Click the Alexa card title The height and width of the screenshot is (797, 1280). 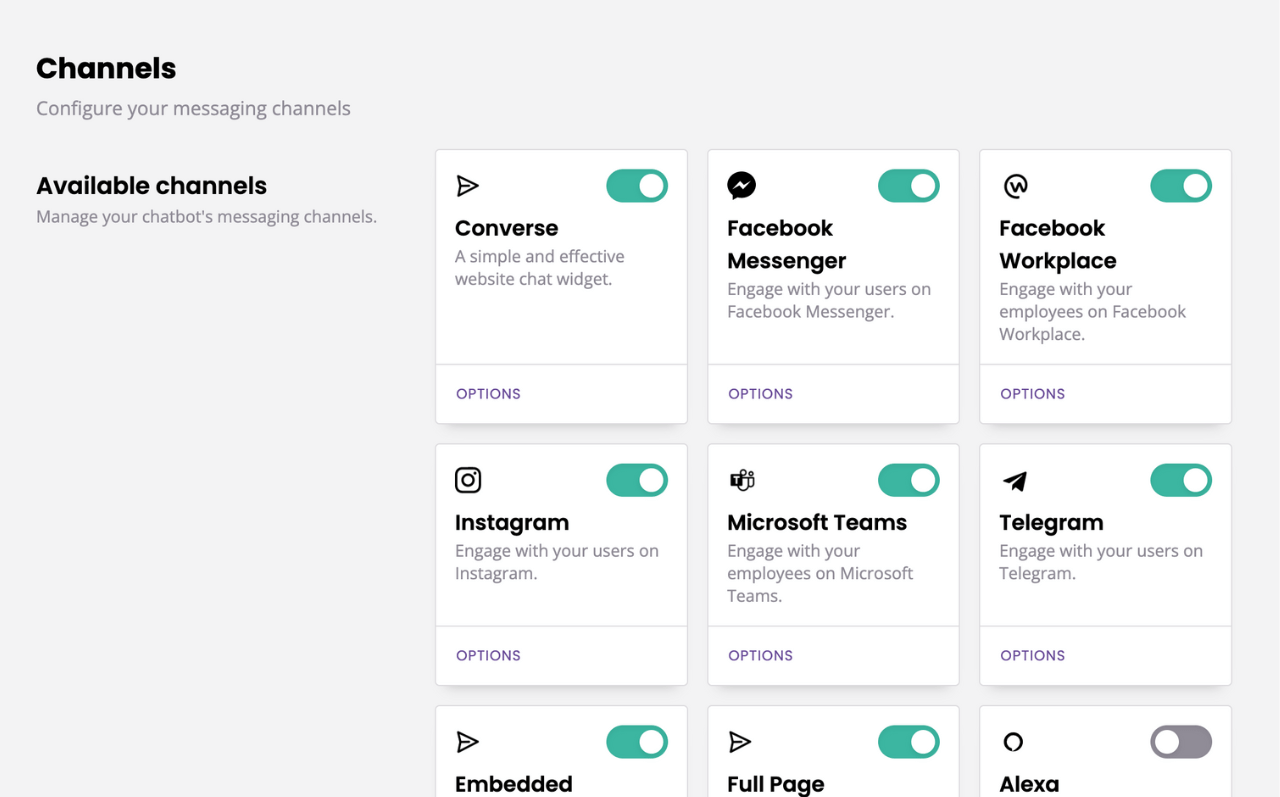[1029, 784]
